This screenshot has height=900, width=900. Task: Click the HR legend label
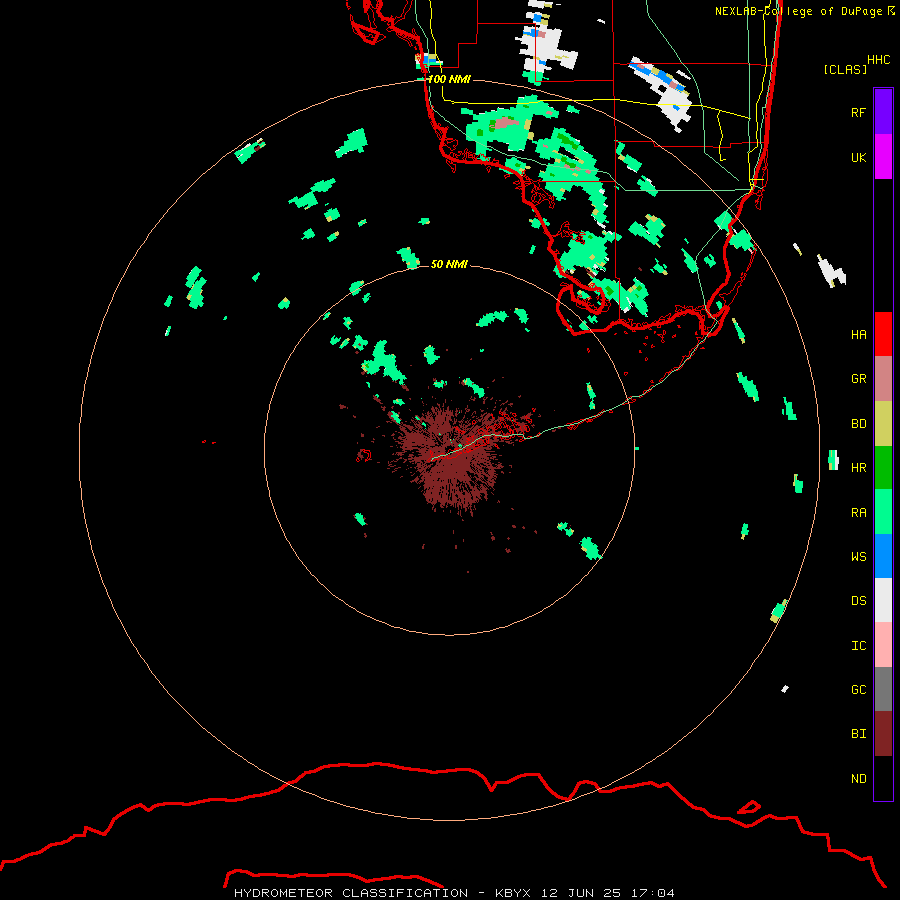tap(858, 468)
